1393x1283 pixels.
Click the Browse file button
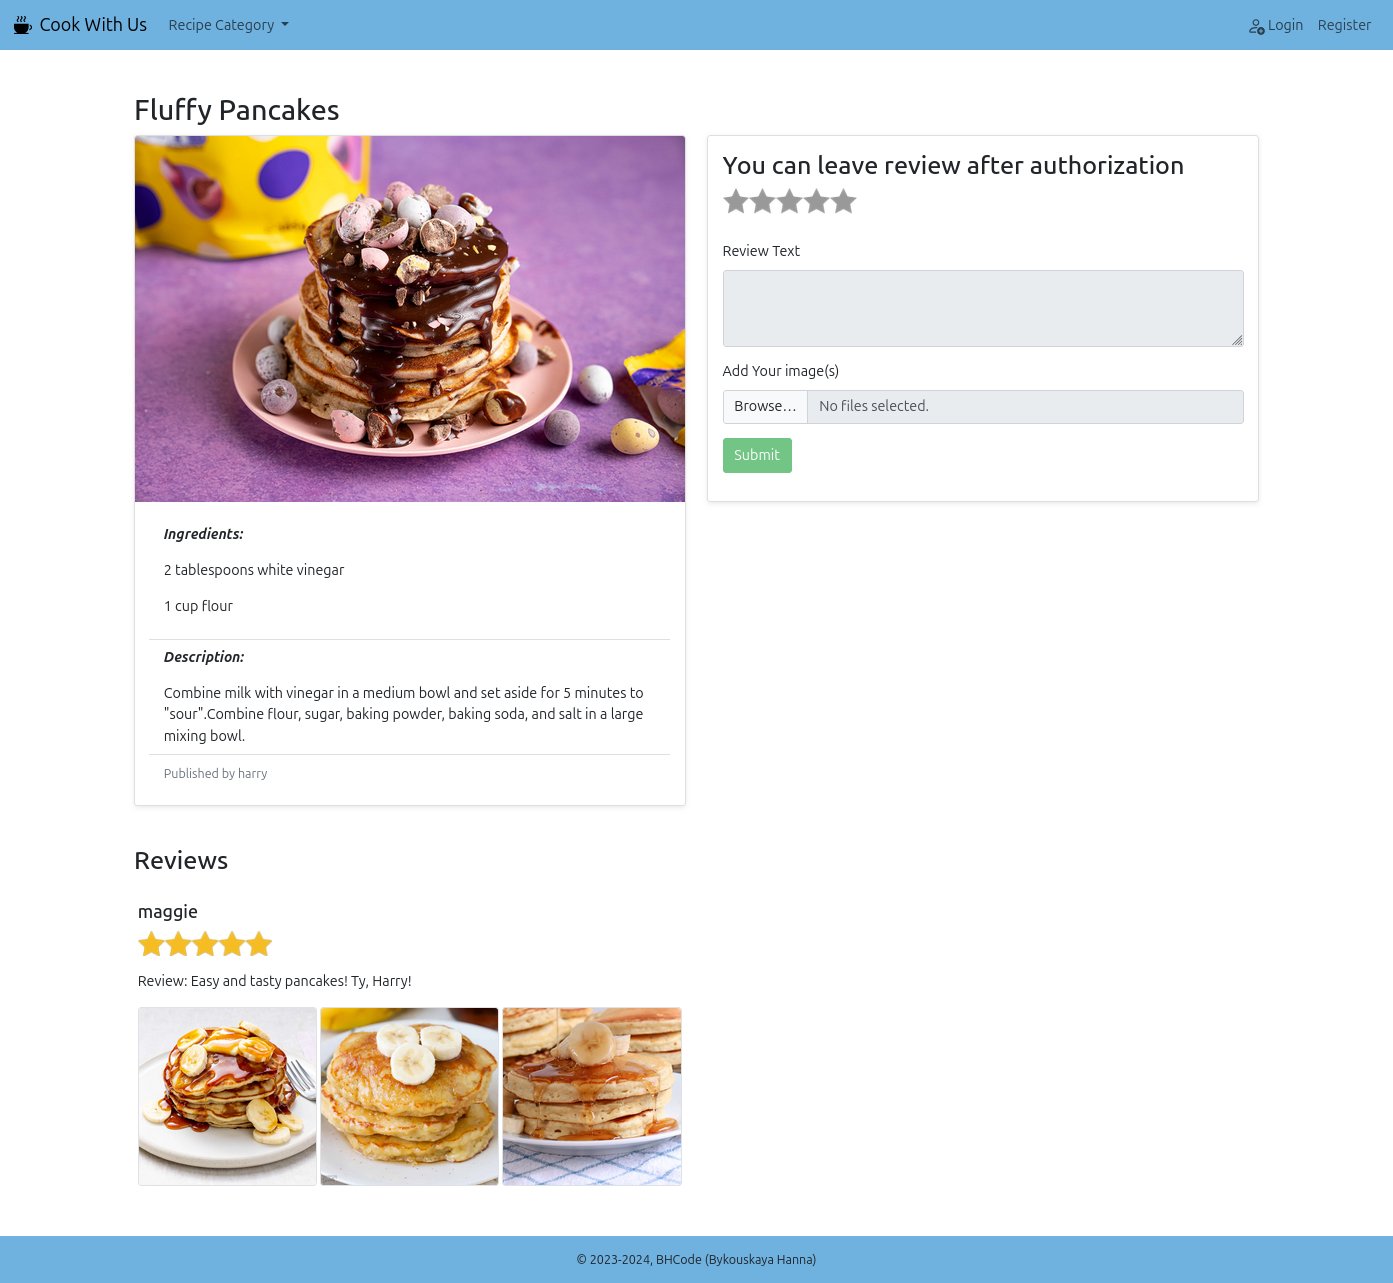765,407
